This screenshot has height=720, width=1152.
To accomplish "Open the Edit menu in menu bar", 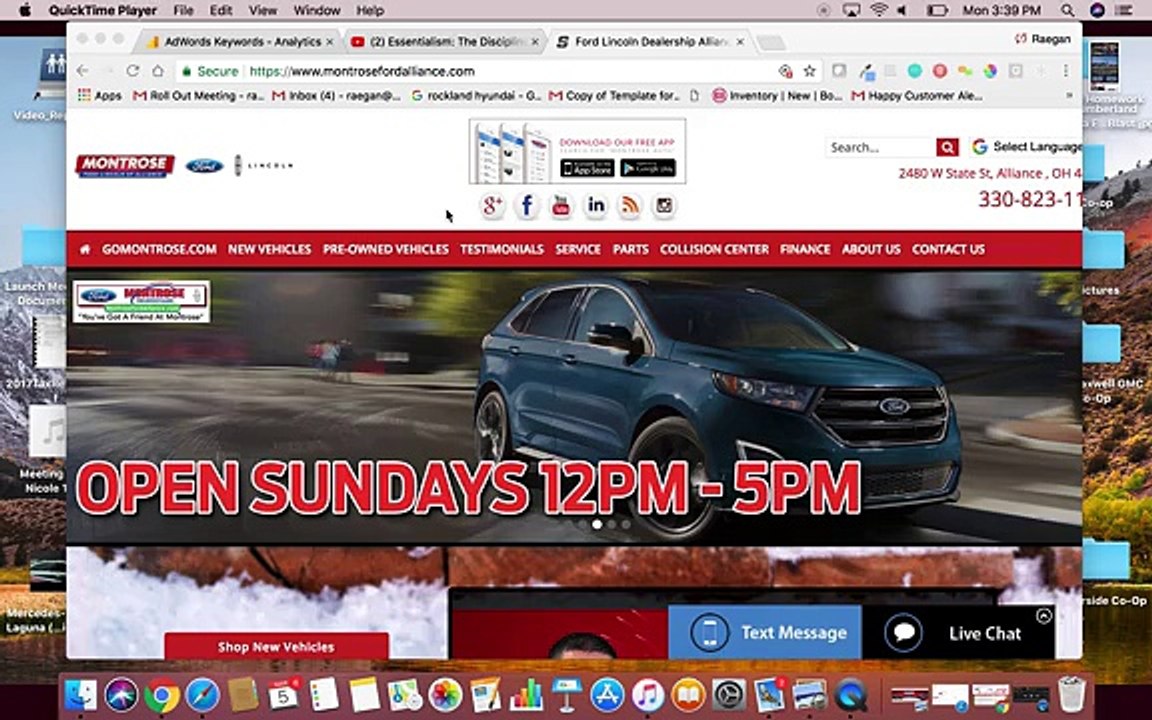I will [x=220, y=10].
